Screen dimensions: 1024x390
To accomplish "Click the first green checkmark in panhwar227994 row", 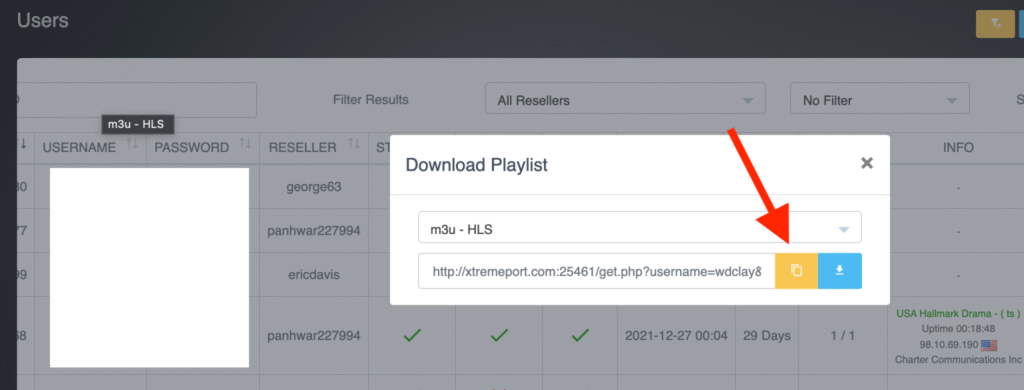I will click(412, 336).
